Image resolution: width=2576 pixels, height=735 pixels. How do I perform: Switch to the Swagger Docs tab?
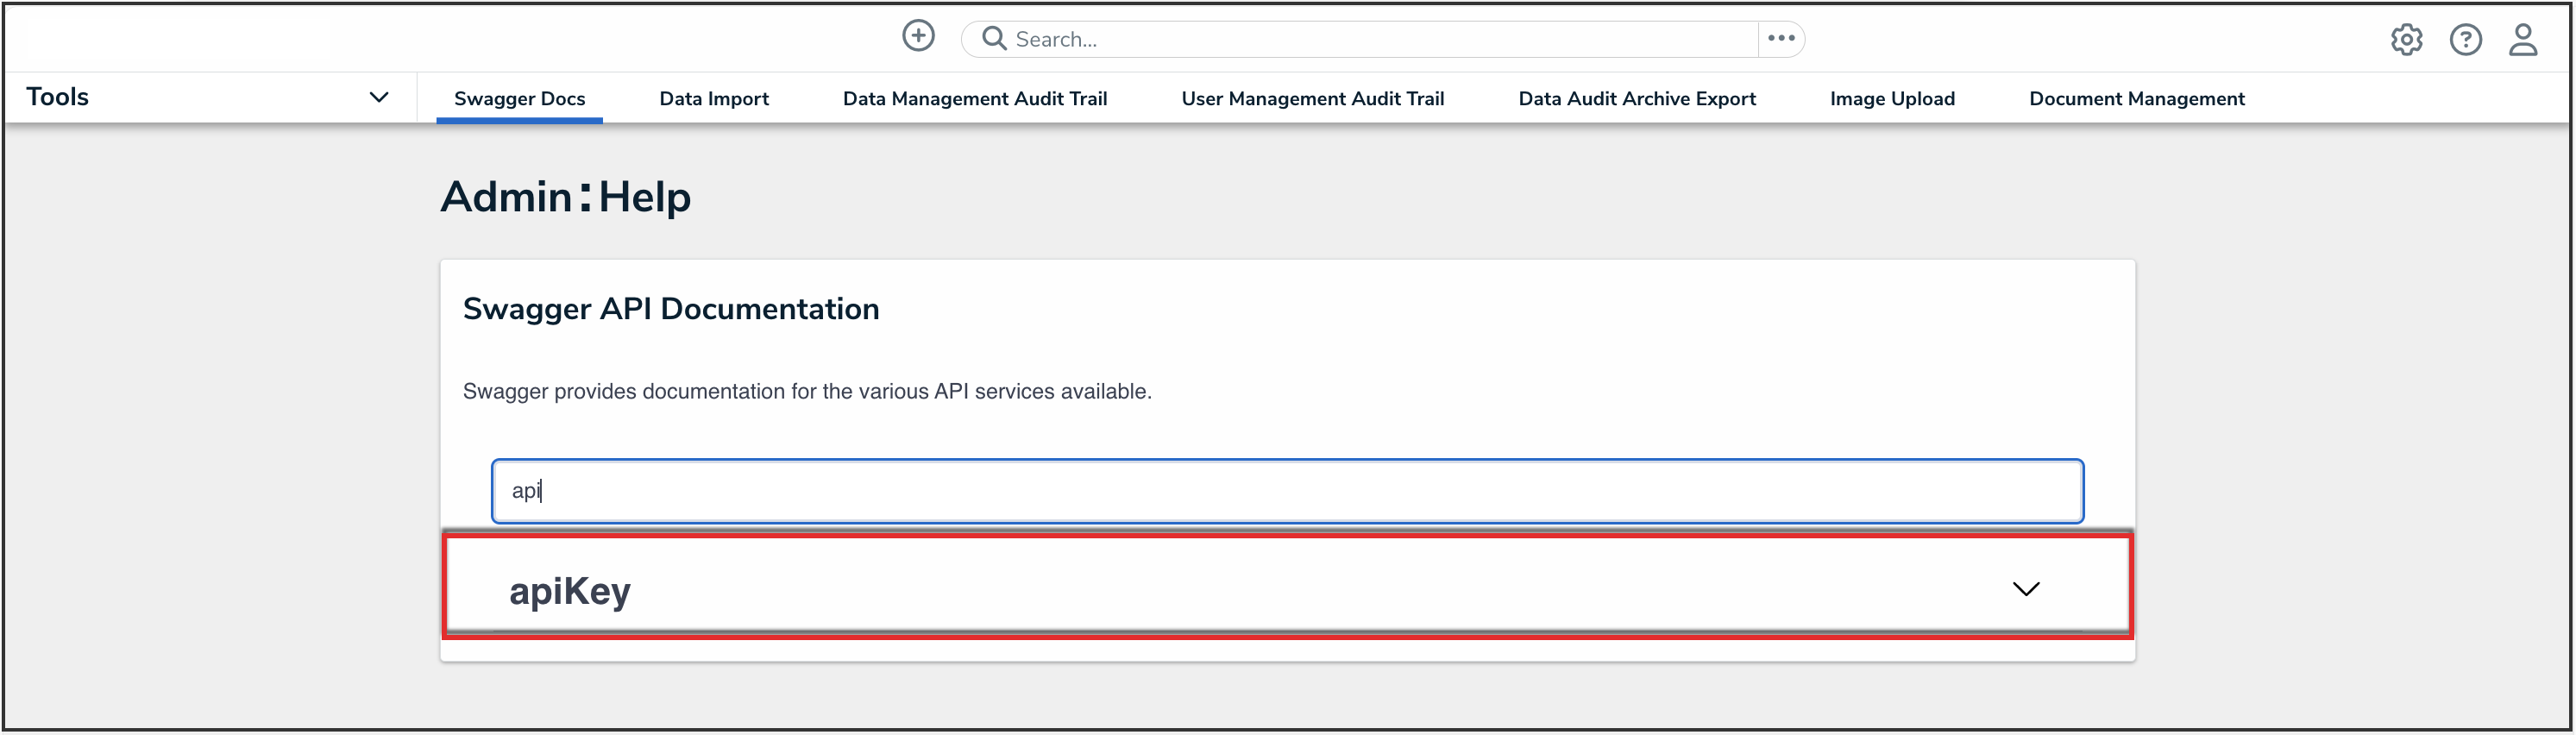coord(519,98)
